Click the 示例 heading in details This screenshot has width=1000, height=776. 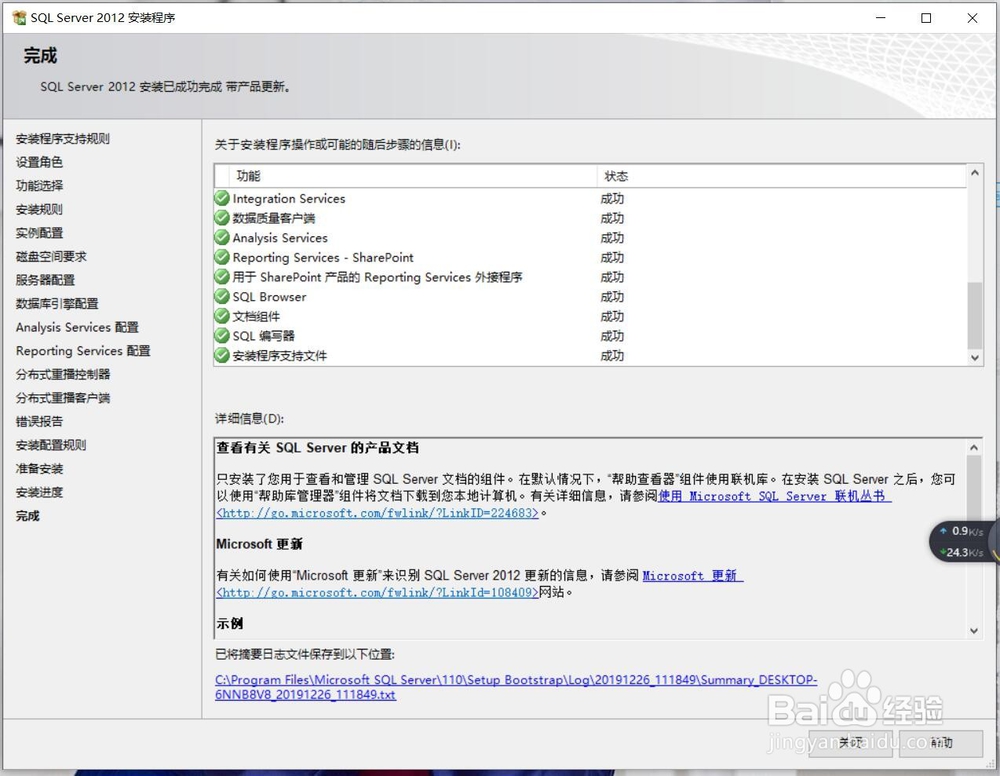tap(230, 623)
